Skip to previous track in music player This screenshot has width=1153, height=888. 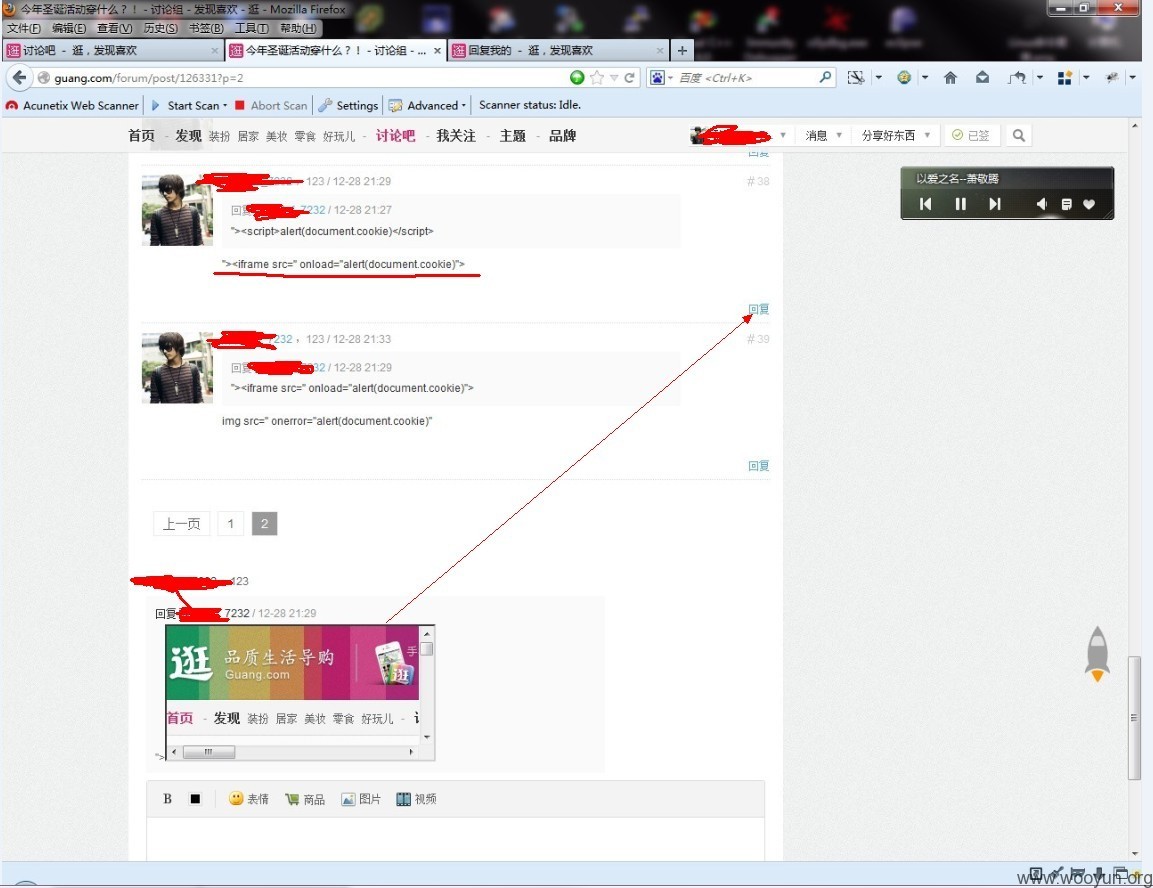[926, 204]
